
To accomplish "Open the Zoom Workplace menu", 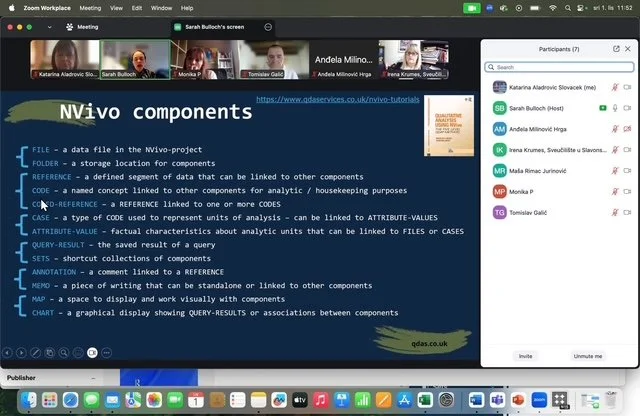I will (x=47, y=8).
